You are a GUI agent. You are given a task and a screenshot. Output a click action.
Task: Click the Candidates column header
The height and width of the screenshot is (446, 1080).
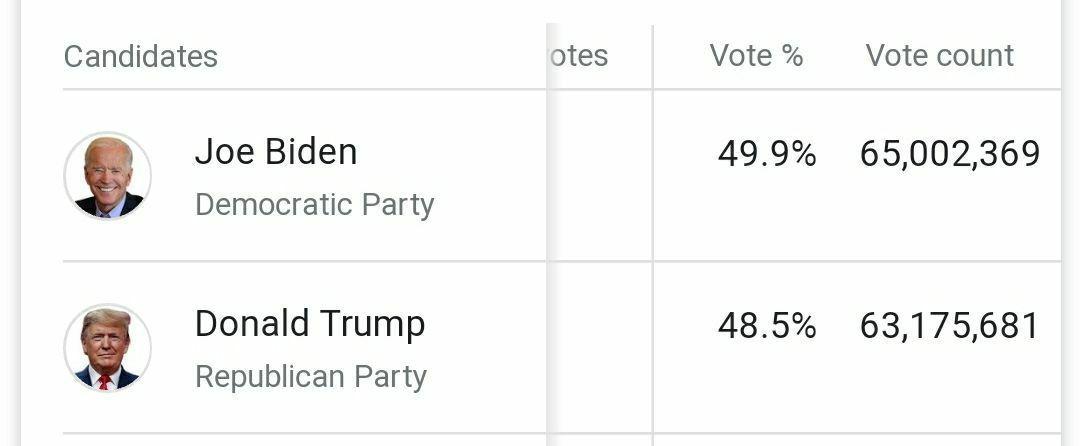(x=141, y=56)
